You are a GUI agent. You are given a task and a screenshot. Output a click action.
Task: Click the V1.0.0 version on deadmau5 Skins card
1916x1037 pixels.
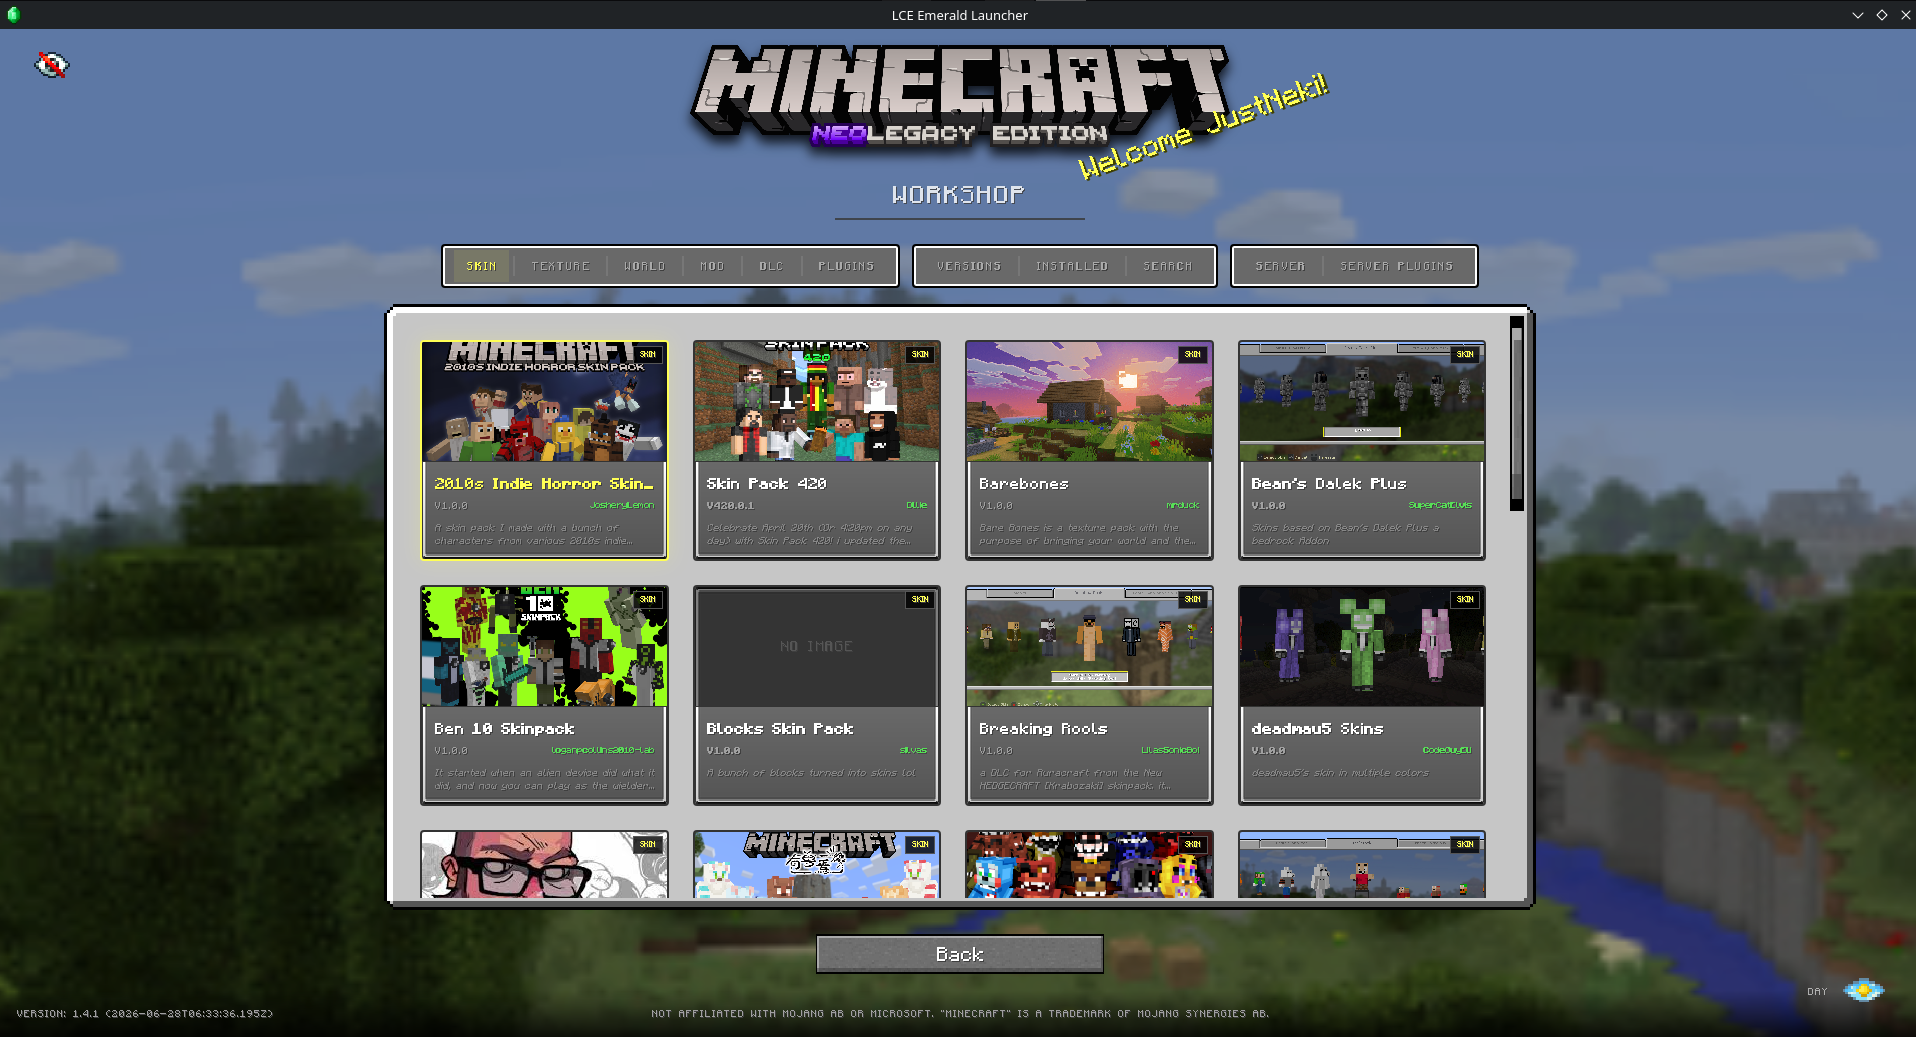tap(1268, 751)
